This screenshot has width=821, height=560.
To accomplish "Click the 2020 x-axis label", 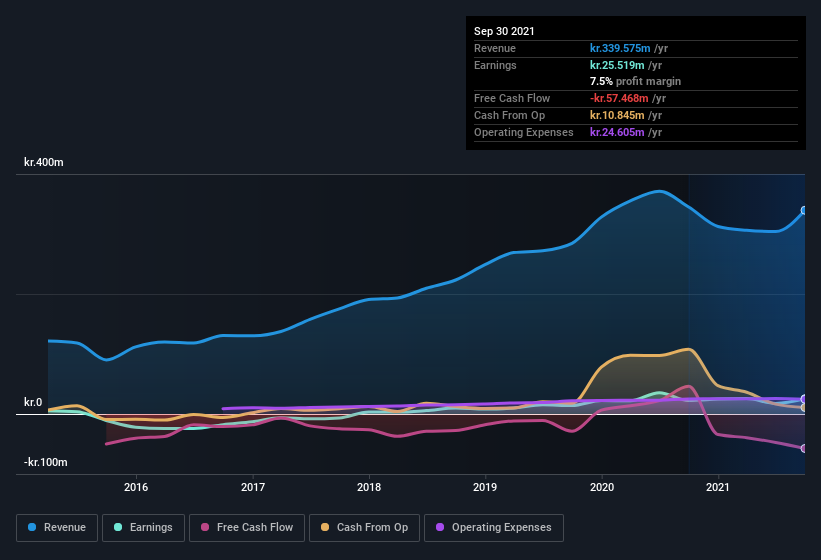I will coord(602,487).
